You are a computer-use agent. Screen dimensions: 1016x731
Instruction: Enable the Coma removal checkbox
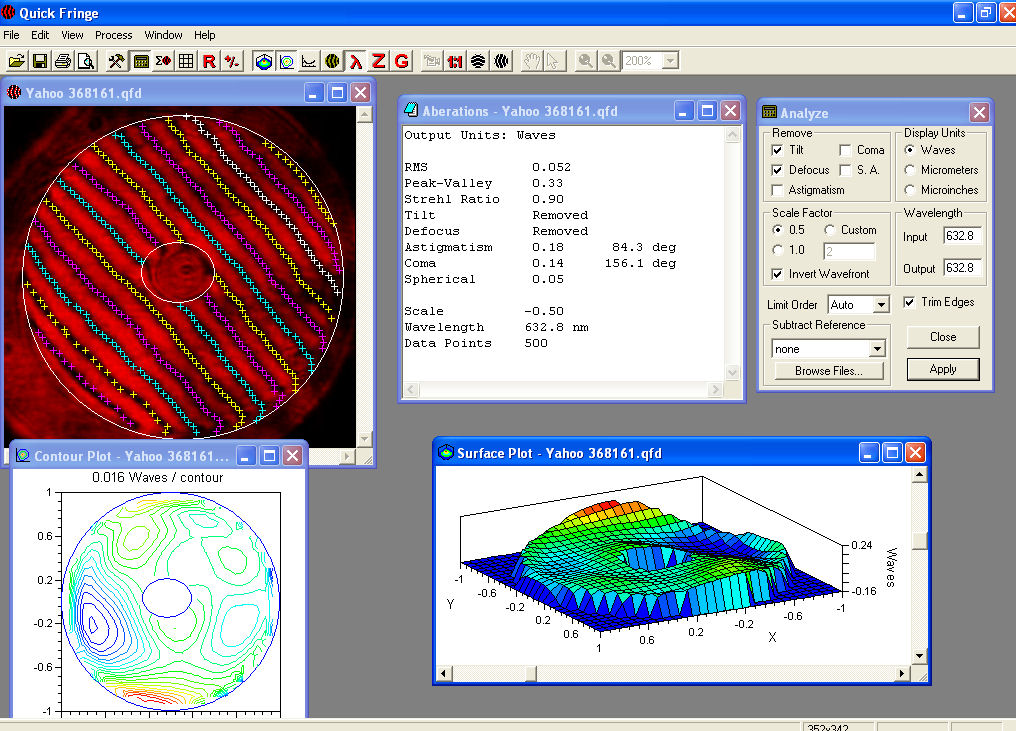[x=845, y=150]
